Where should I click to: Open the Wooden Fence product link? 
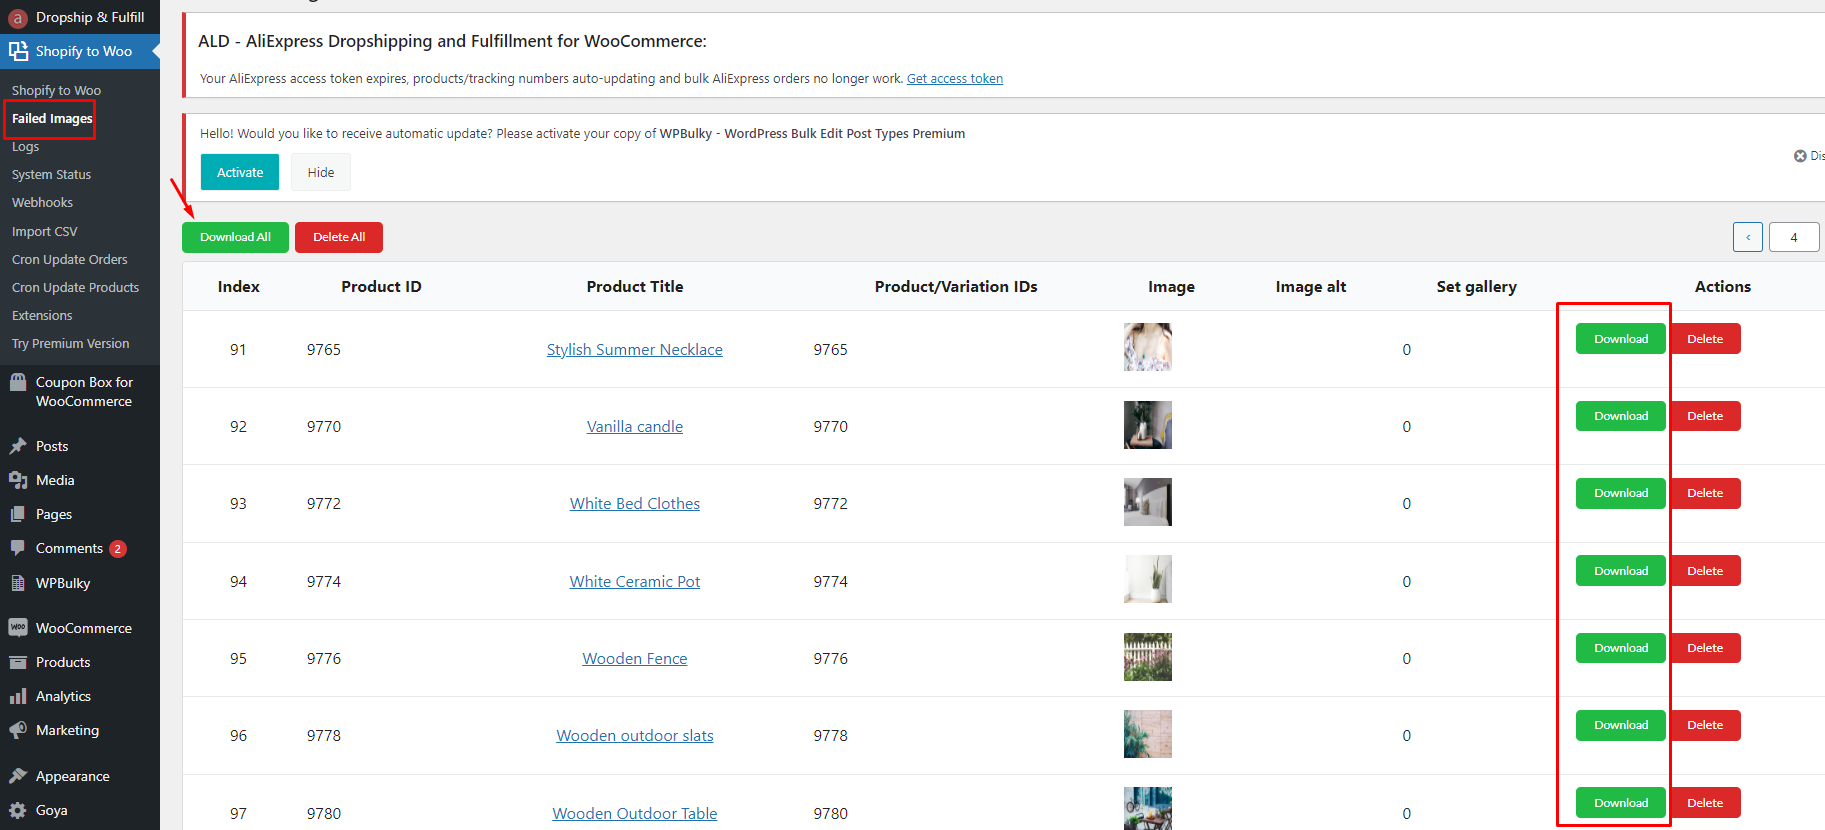click(x=635, y=658)
